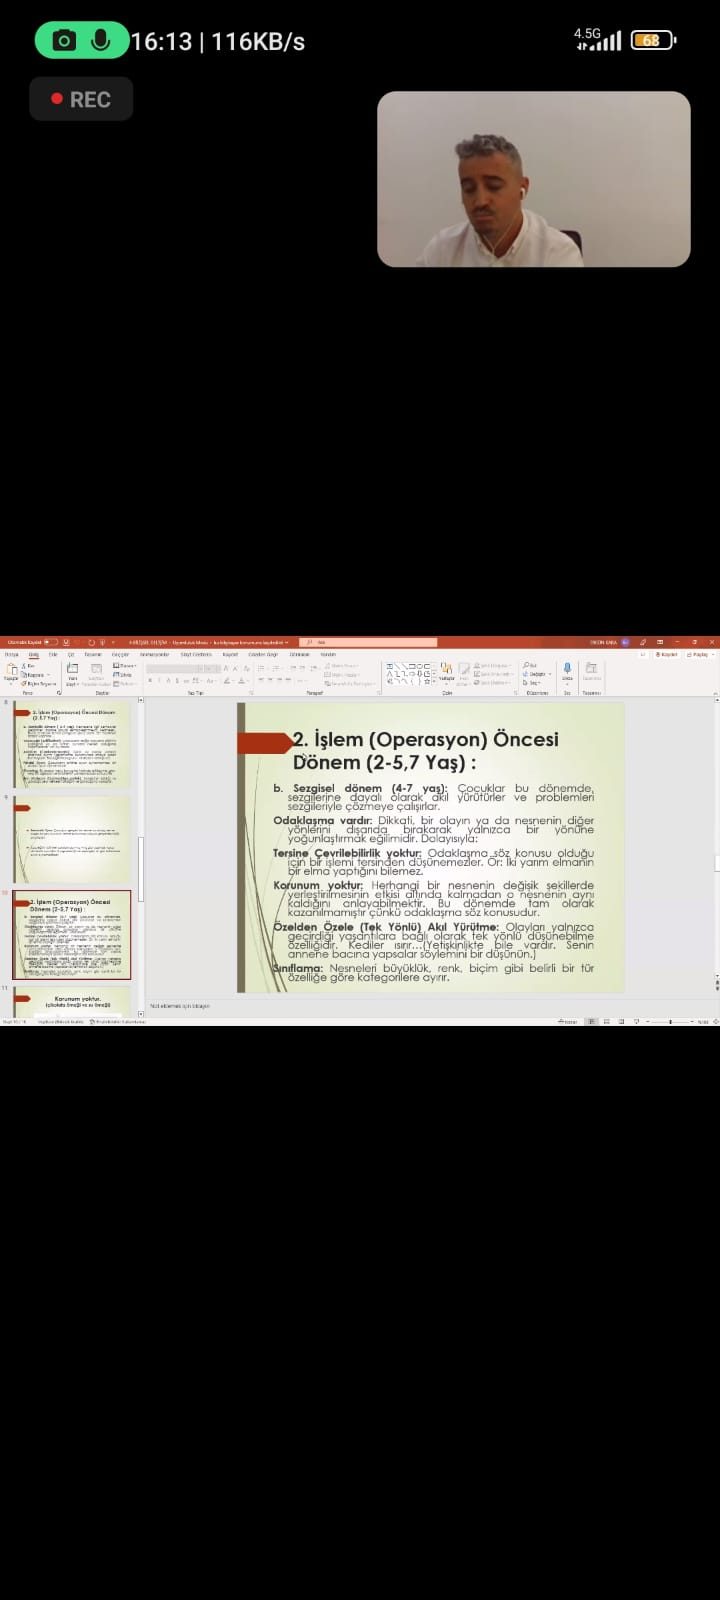This screenshot has width=720, height=1600.
Task: Click the notes area 'Not eklemek için tıklayın'
Action: pyautogui.click(x=180, y=1006)
